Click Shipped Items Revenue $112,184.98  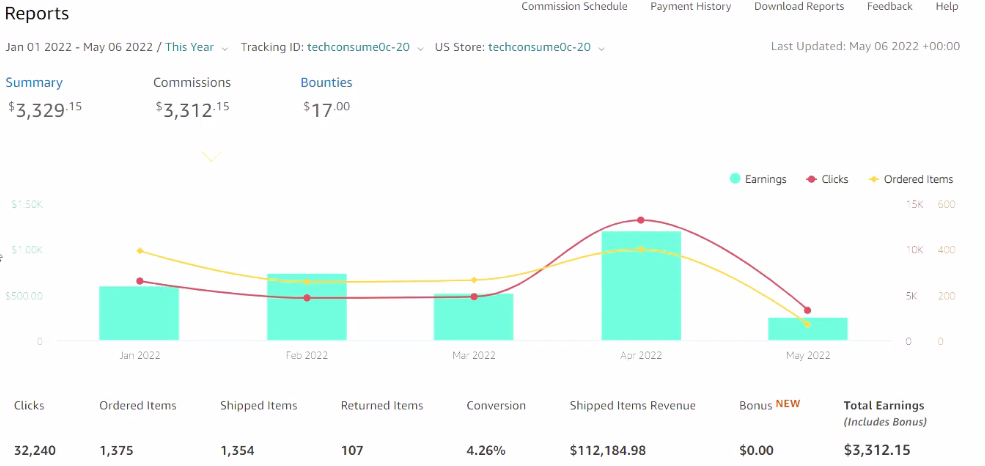[608, 450]
